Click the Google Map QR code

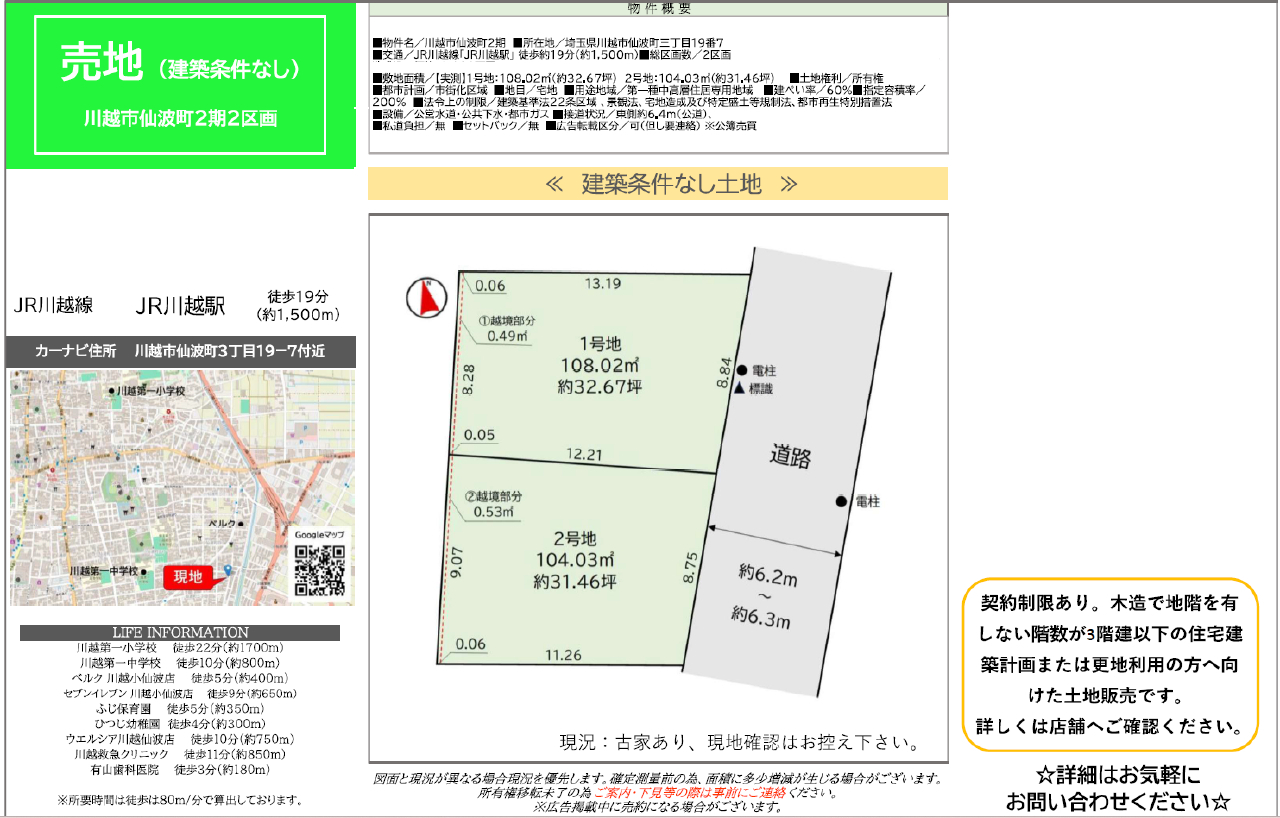coord(319,570)
